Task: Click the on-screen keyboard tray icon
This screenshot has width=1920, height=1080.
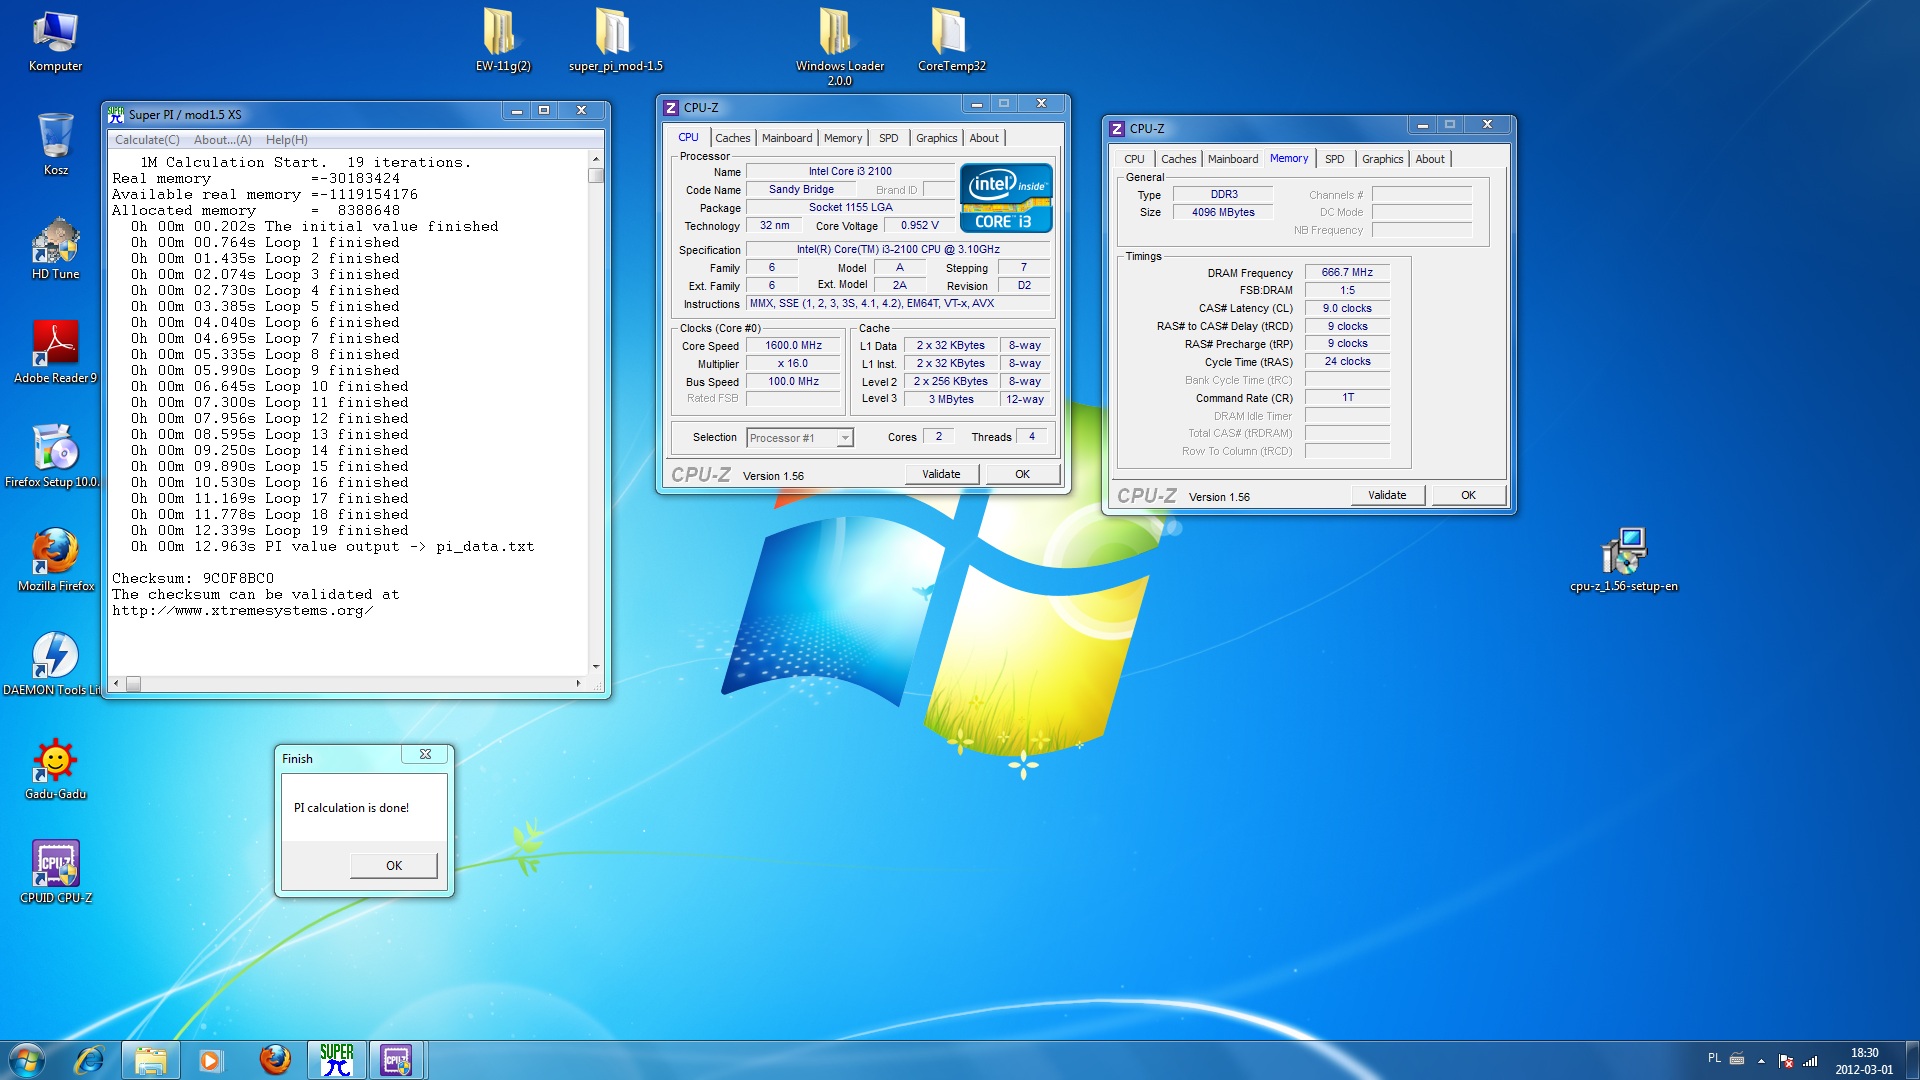Action: (1737, 1058)
